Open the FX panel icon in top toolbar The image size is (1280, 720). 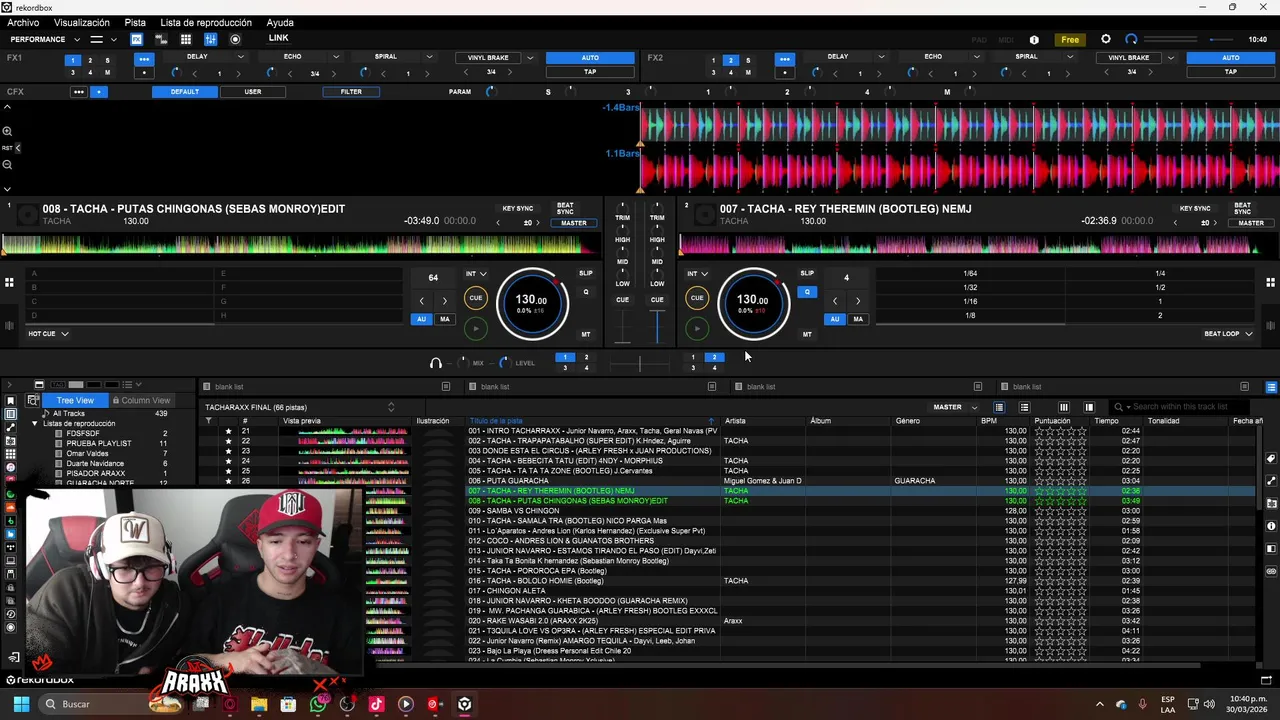(x=136, y=39)
